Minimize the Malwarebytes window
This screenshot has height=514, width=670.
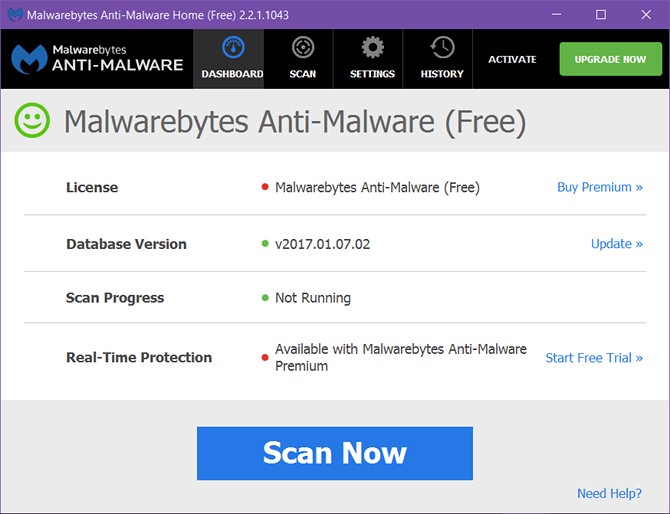tap(555, 15)
